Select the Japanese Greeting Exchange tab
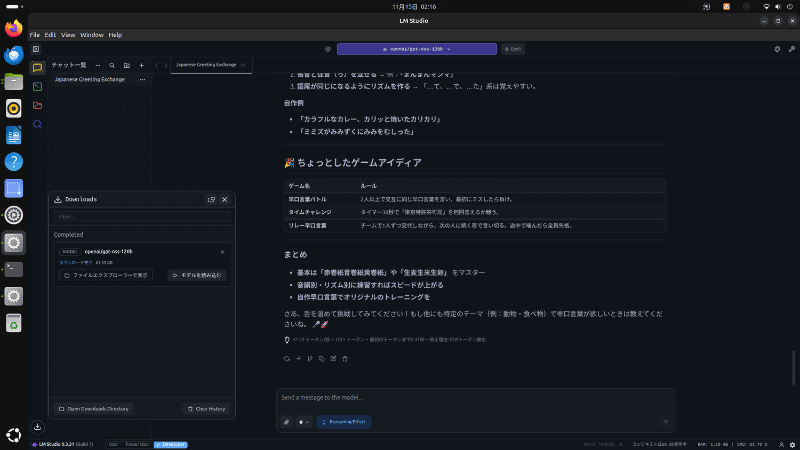 coord(211,65)
